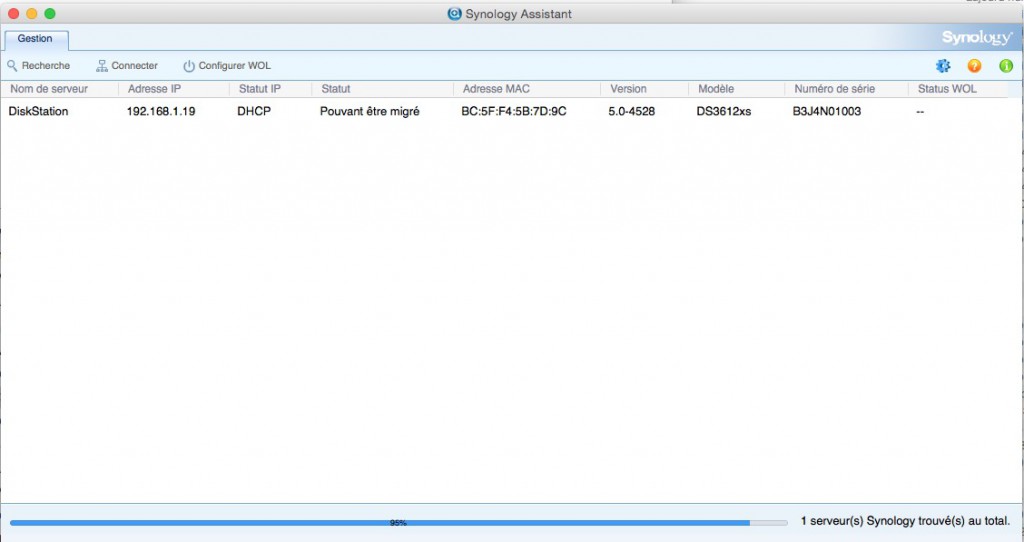Click IP address 192.168.1.19

coord(161,112)
